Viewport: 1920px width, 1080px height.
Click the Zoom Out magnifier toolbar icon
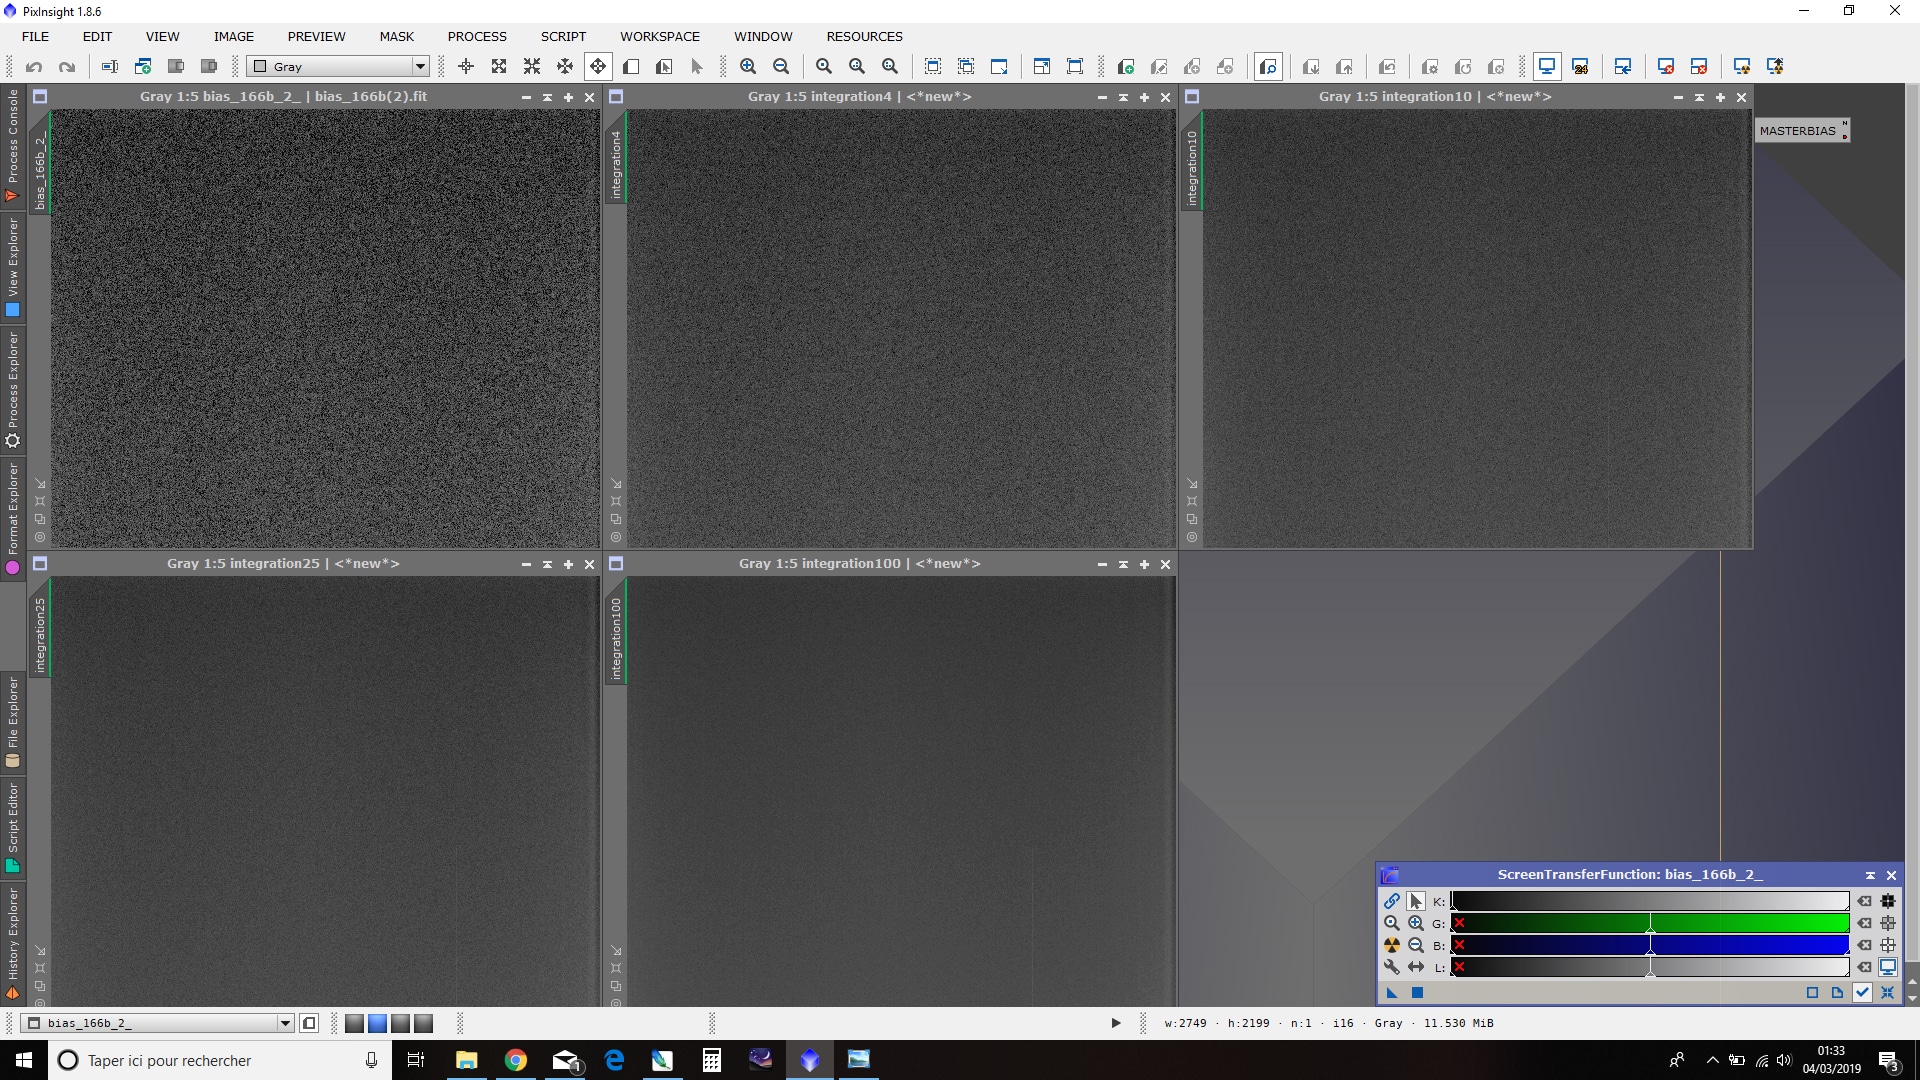click(781, 66)
